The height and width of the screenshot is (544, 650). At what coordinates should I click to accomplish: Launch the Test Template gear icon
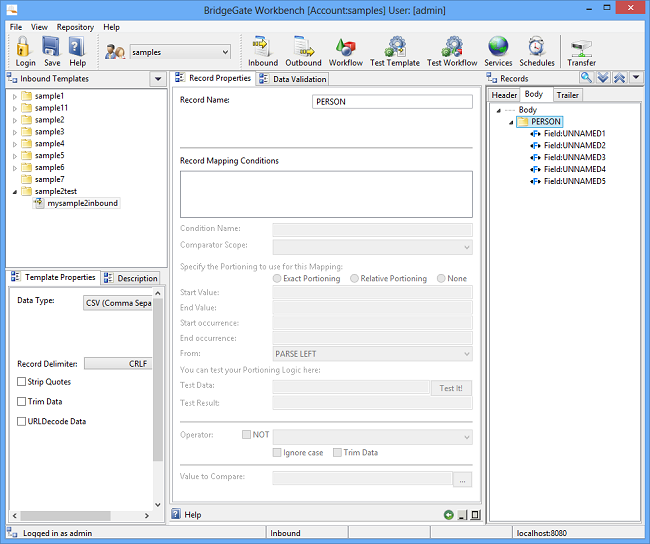395,46
